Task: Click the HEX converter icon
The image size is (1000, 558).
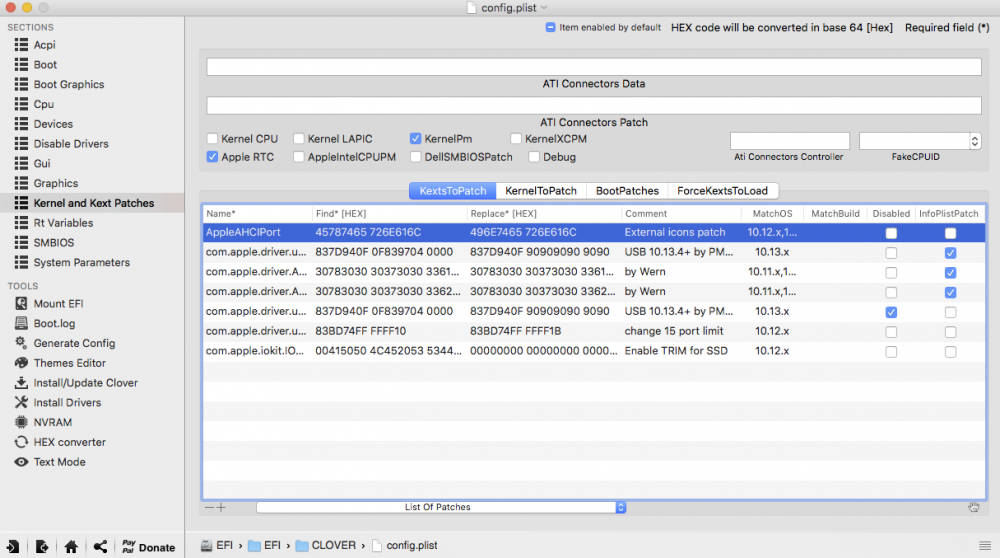Action: [x=21, y=442]
